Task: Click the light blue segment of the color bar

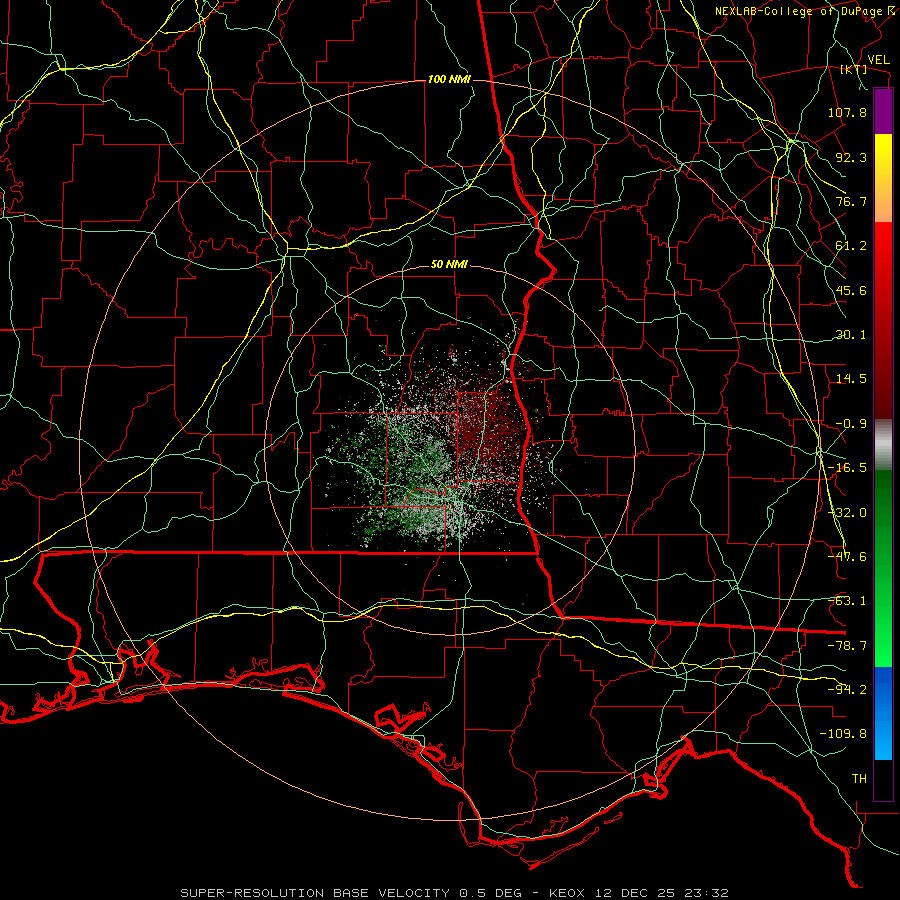Action: click(883, 713)
